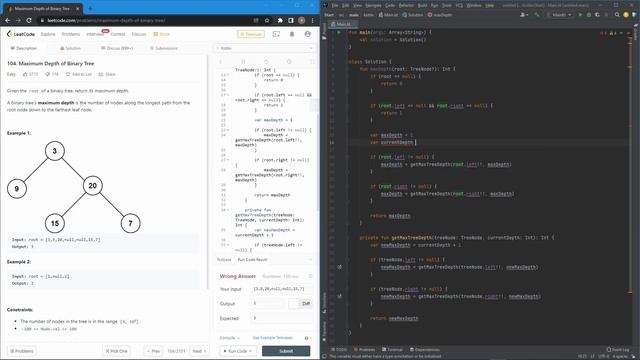Expand the Console panel
Image resolution: width=640 pixels, height=360 pixels.
coord(229,338)
